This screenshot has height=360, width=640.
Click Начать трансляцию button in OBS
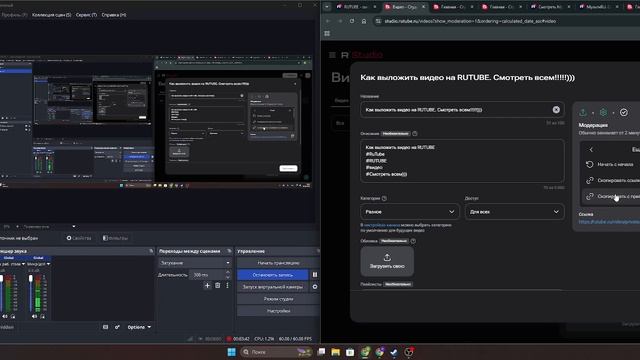pos(278,263)
